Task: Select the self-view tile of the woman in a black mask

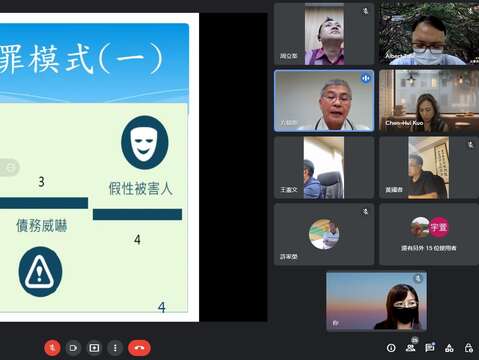Action: tap(376, 301)
